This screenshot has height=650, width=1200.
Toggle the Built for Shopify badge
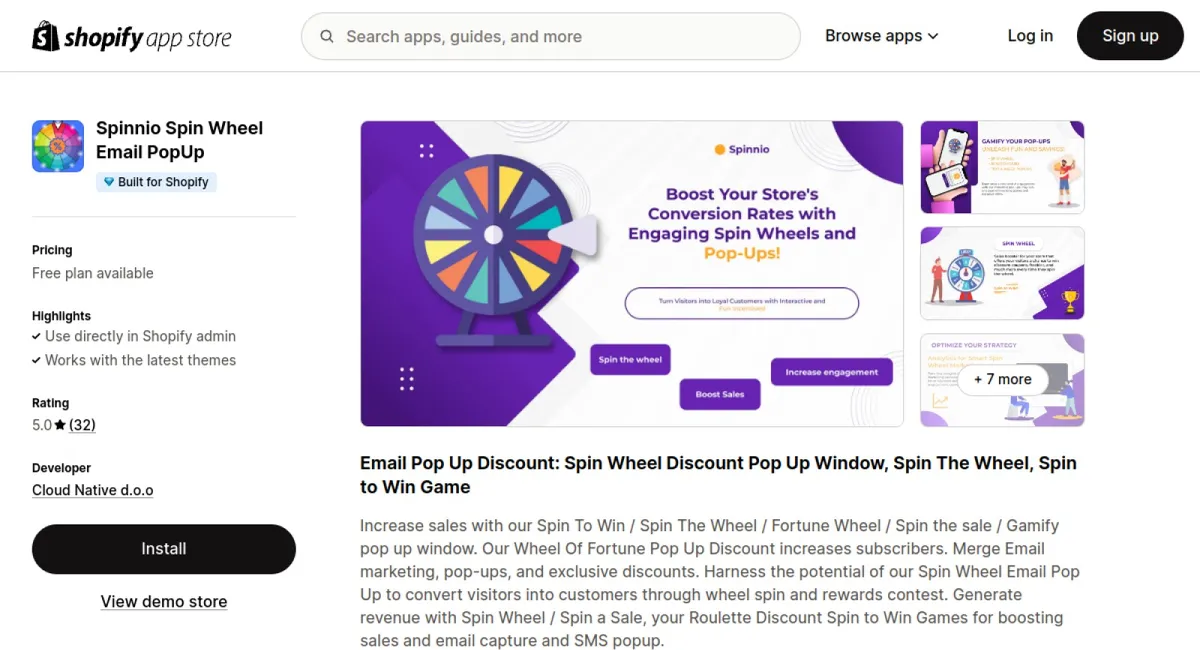tap(156, 182)
